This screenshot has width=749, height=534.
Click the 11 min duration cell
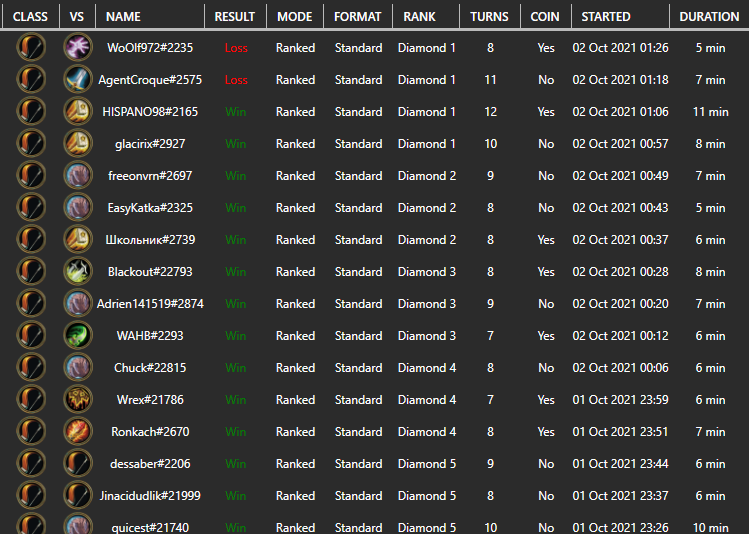tap(710, 112)
